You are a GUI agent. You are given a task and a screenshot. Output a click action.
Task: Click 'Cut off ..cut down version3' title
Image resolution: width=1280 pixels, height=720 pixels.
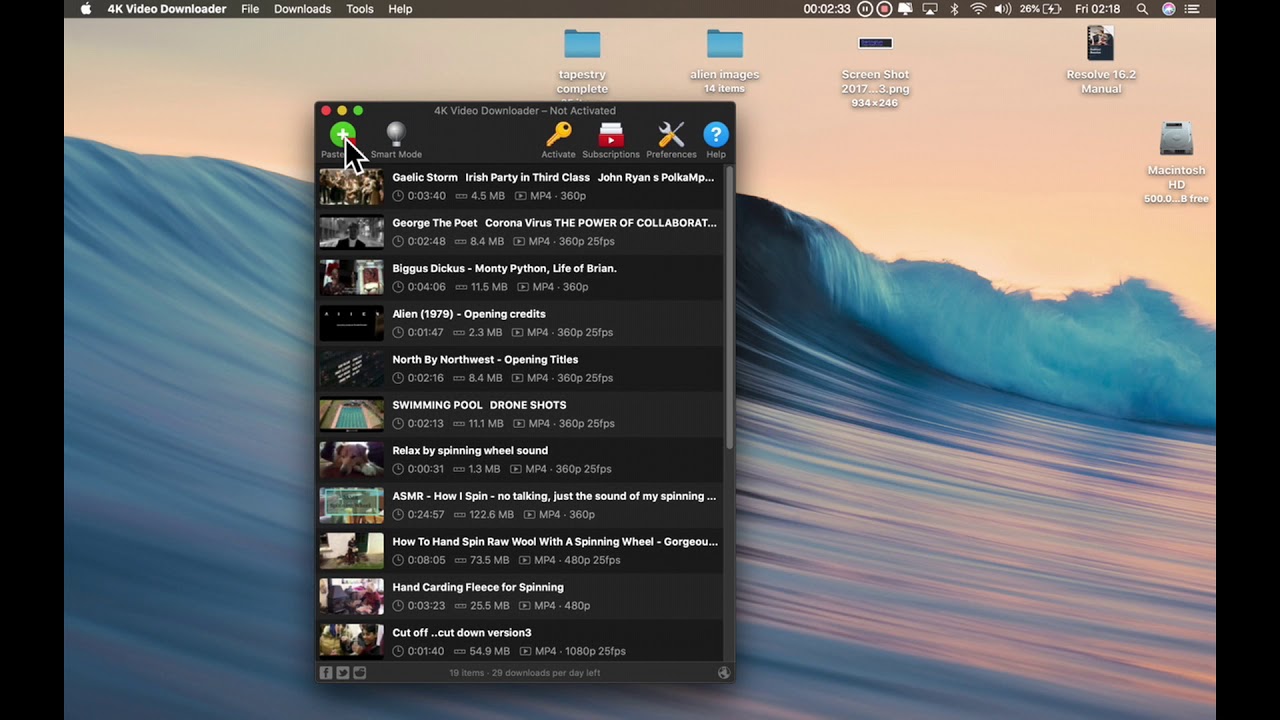pos(462,633)
